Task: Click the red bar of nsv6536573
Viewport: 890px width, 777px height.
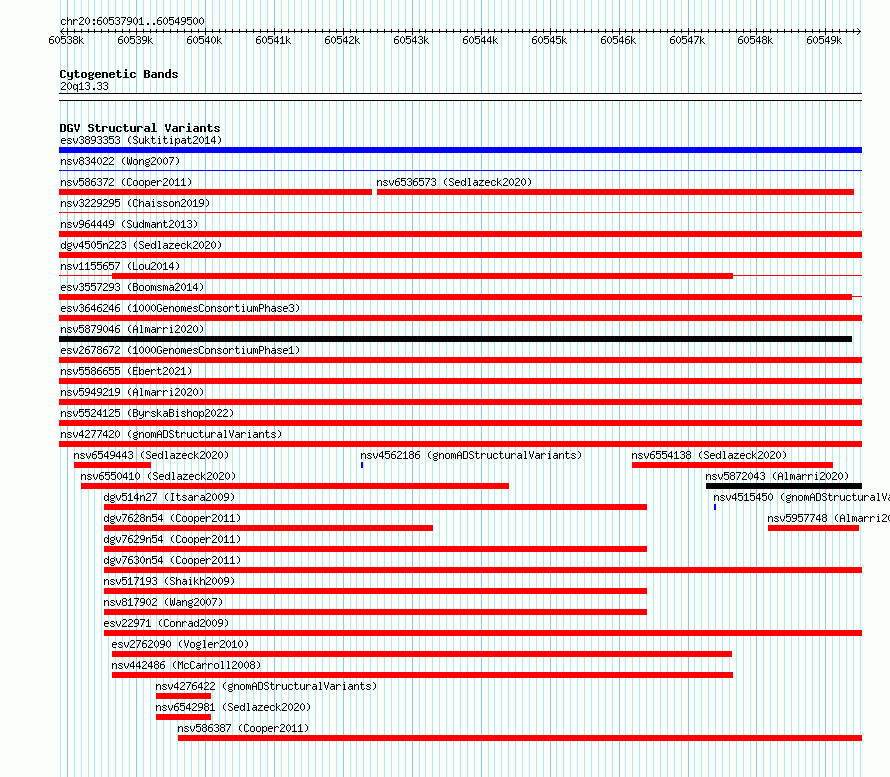Action: [615, 192]
